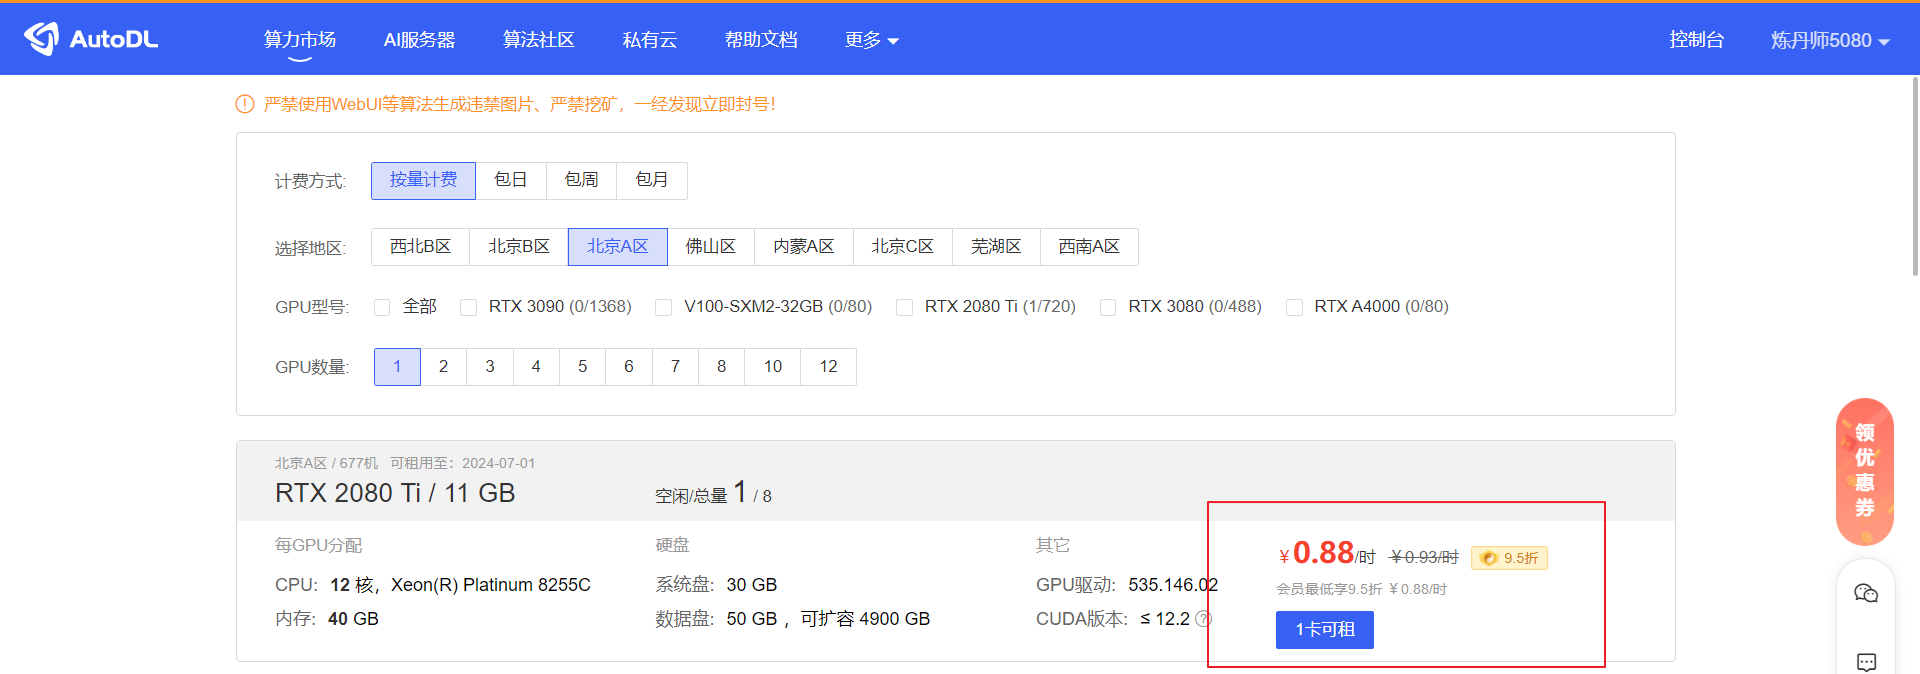Check the RTX 3080 checkbox
The height and width of the screenshot is (674, 1920).
1108,307
